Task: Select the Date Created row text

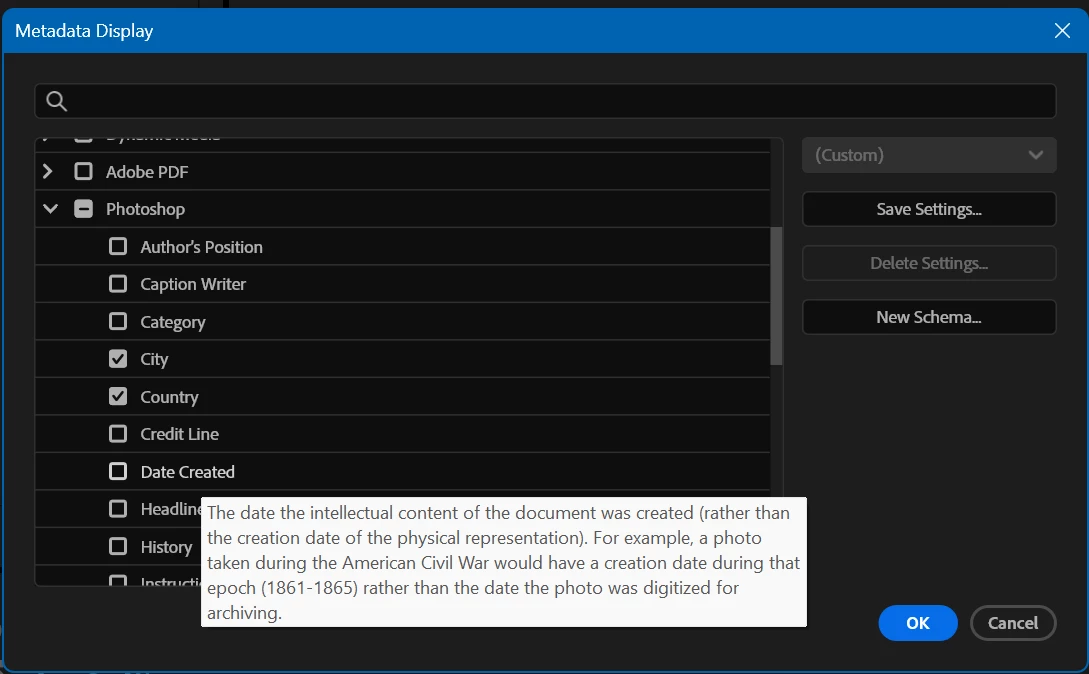Action: point(188,472)
